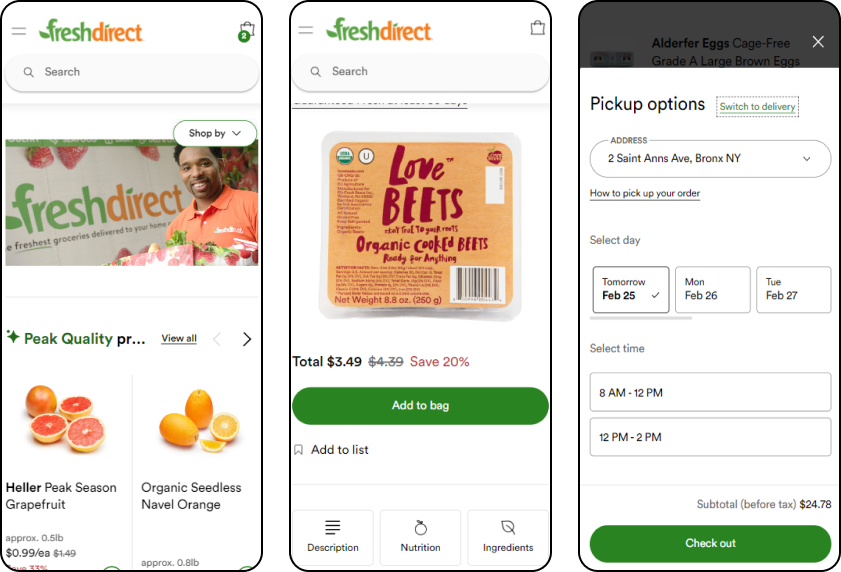Screen dimensions: 841x572
Task: Open hamburger menu on the Love Beets page
Action: (x=306, y=30)
